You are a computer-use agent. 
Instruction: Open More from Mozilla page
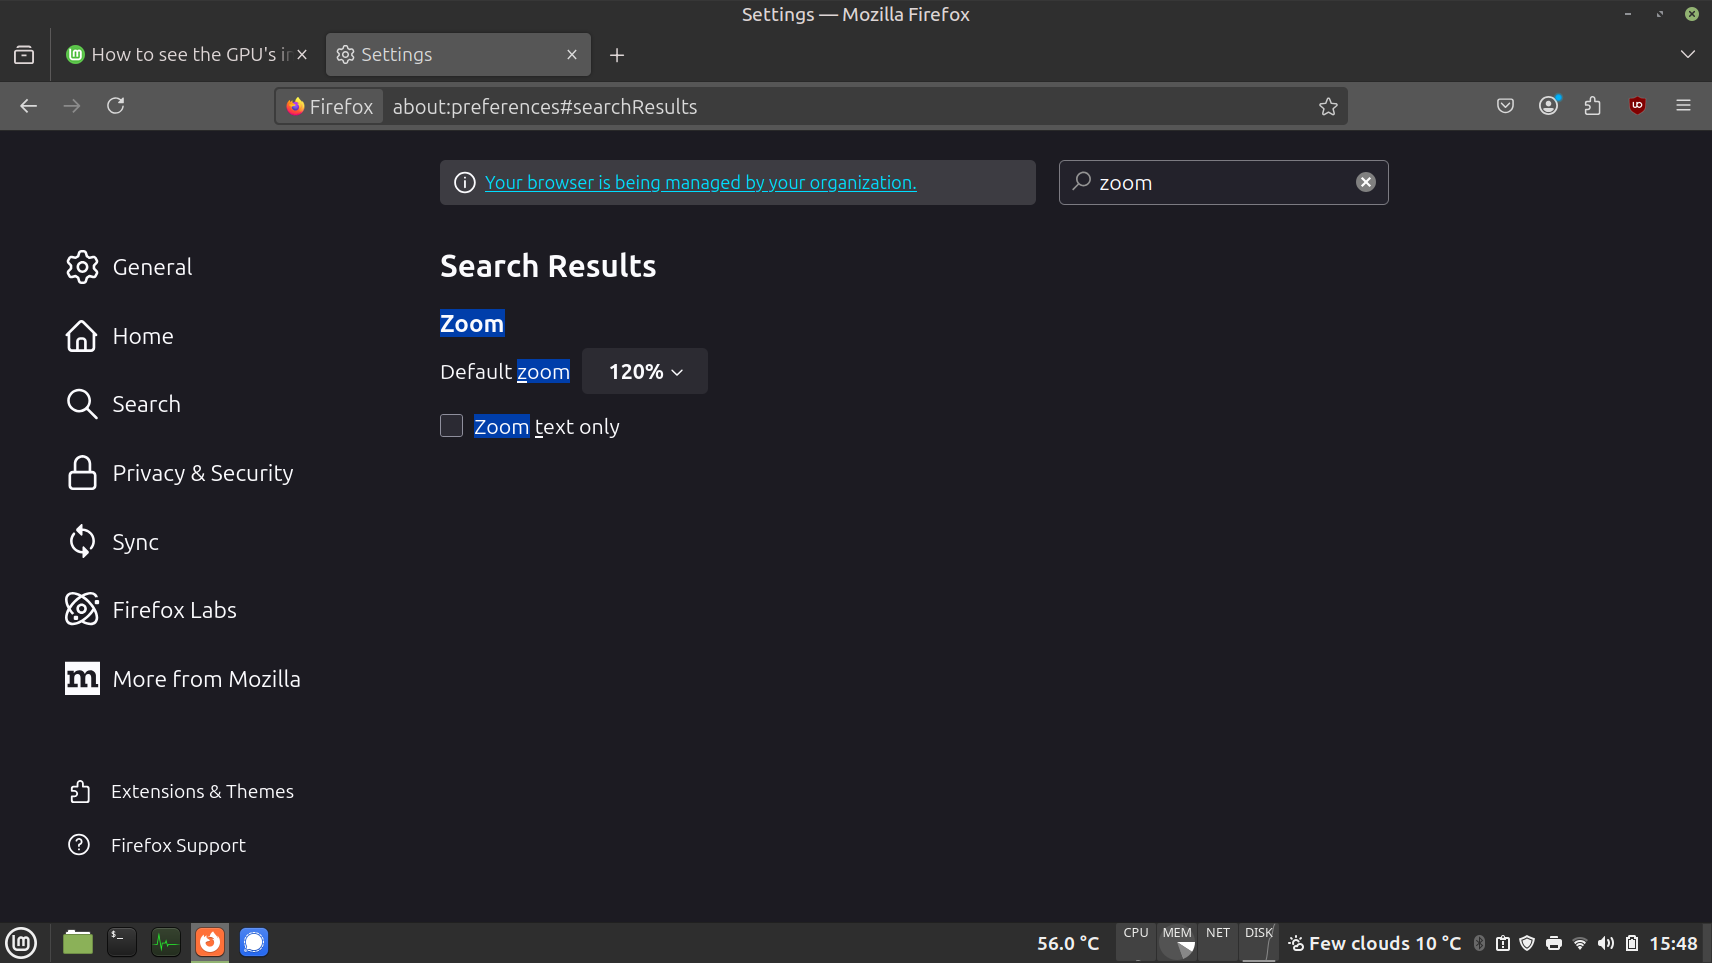pyautogui.click(x=183, y=679)
